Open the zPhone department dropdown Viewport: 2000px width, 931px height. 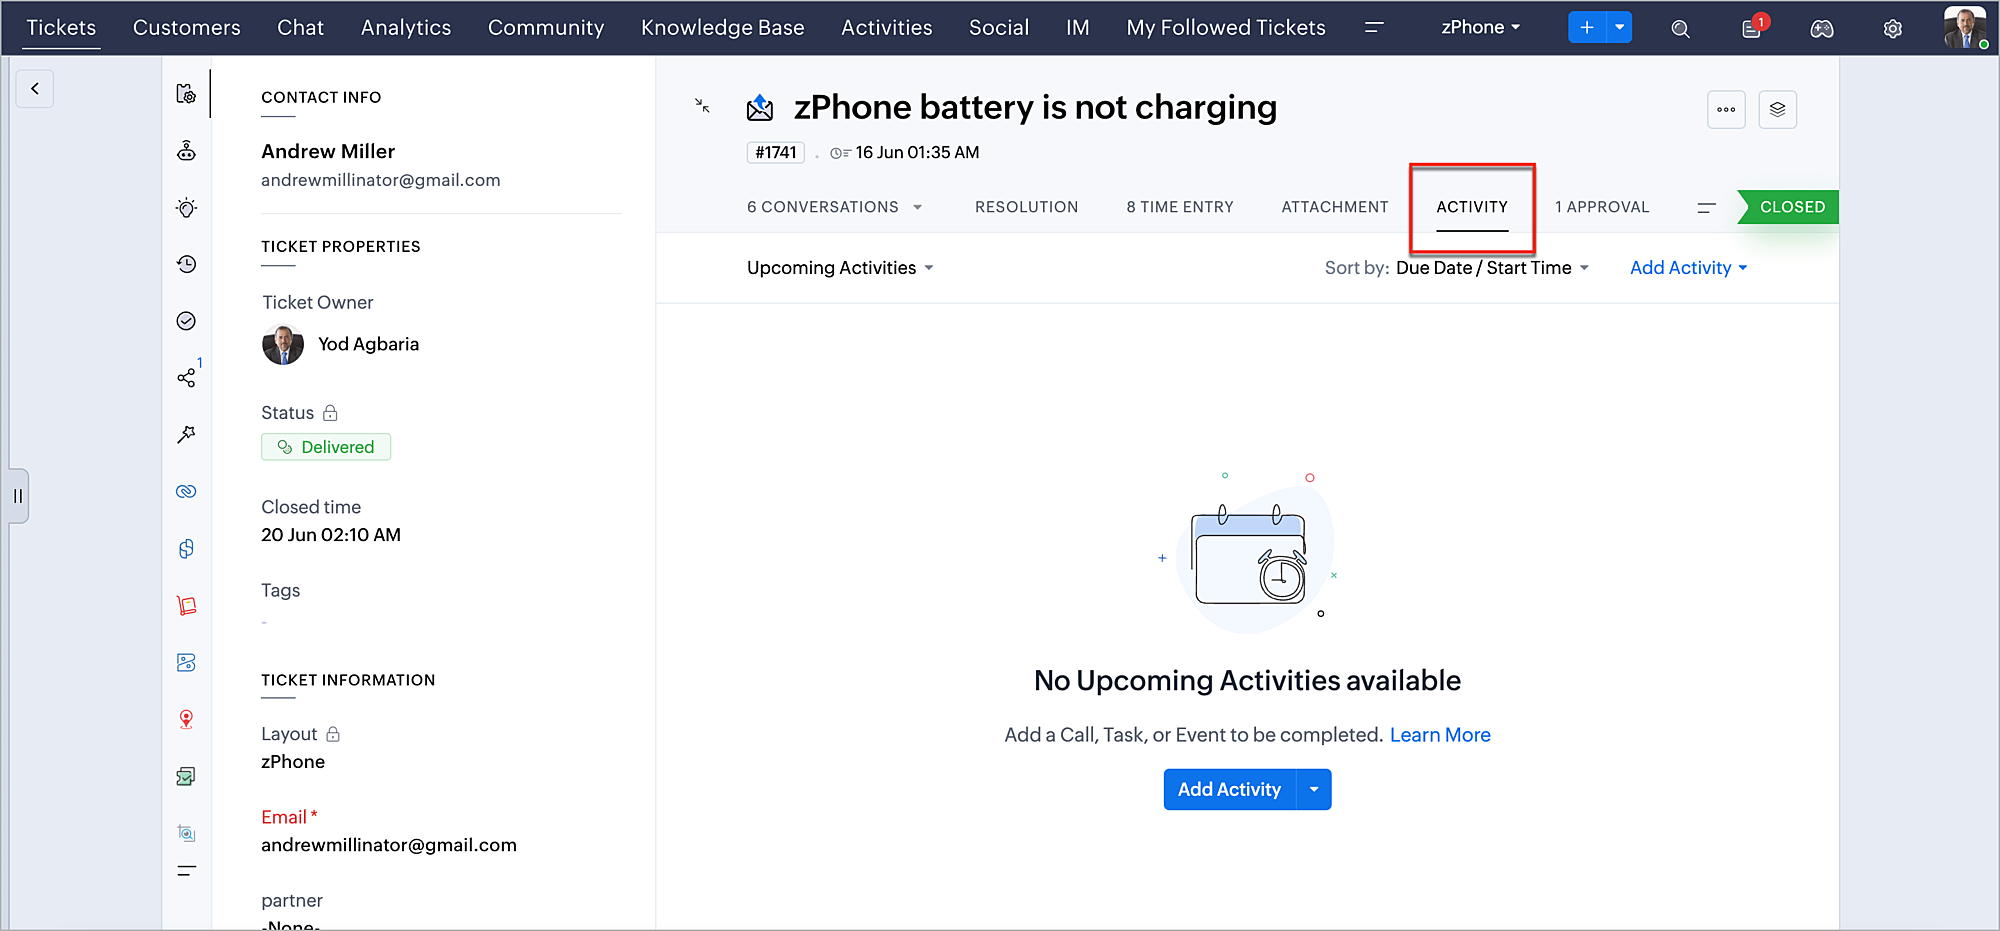[1480, 28]
